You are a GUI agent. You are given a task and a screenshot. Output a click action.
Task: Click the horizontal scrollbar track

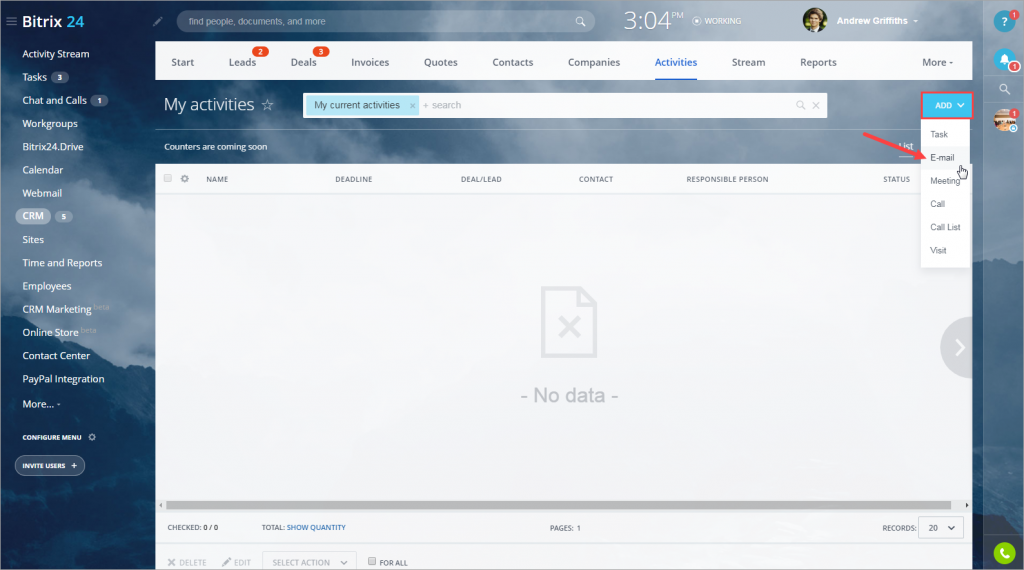pos(558,505)
